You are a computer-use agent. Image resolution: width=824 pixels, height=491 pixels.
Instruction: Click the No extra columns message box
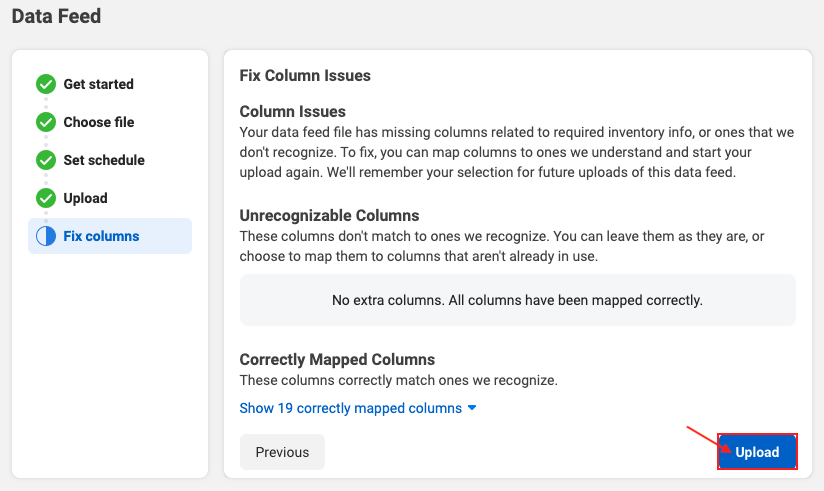pos(518,300)
